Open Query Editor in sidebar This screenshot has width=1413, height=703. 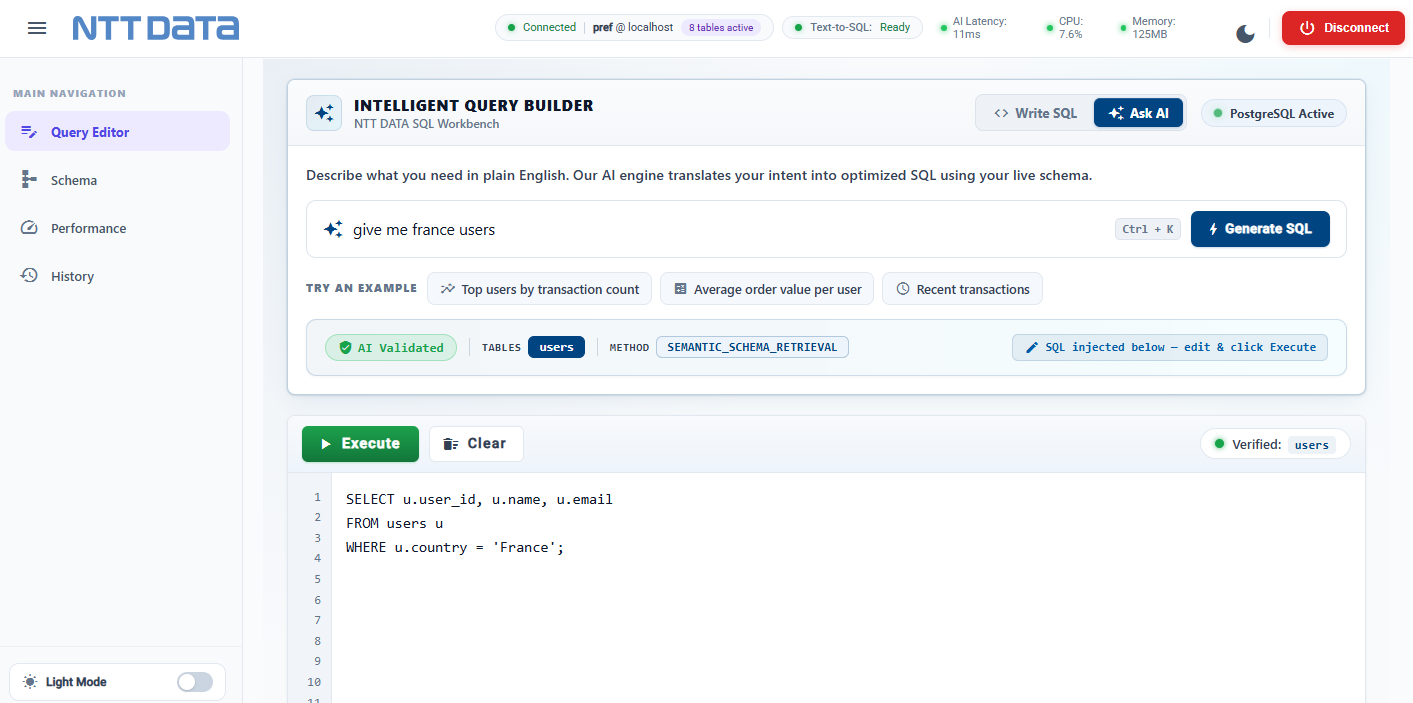coord(117,132)
